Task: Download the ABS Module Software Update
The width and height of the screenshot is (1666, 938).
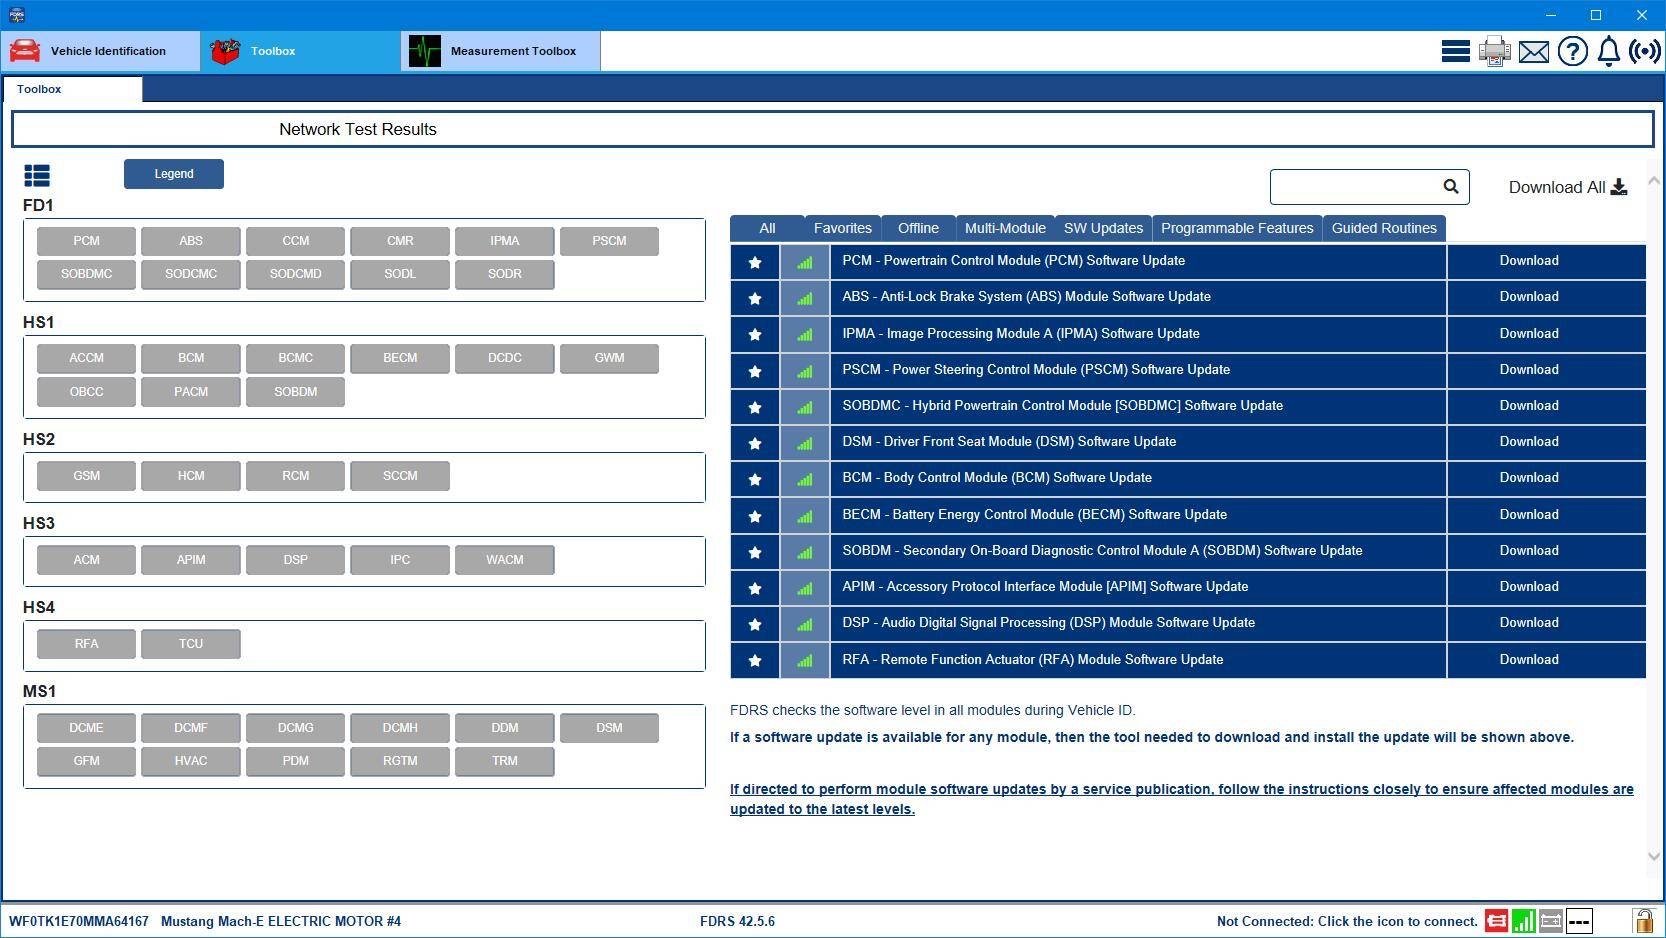Action: pos(1529,297)
